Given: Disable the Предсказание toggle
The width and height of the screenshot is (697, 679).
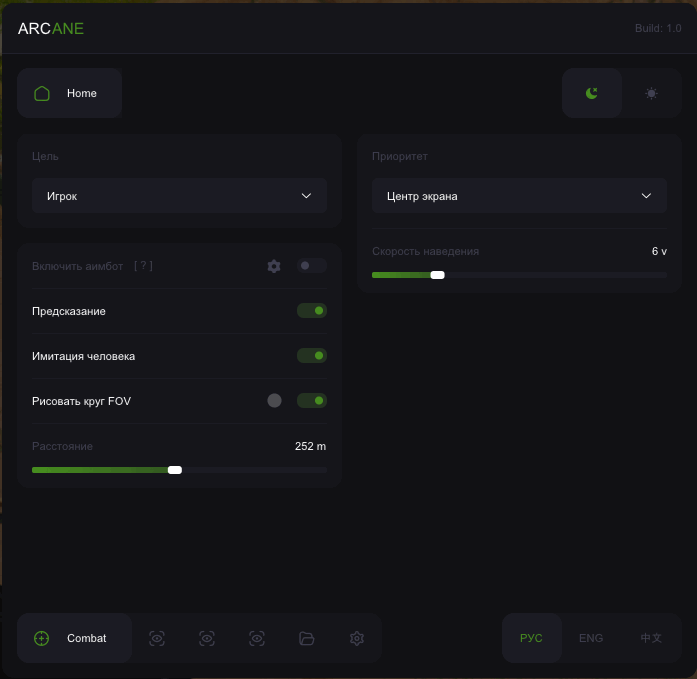Looking at the screenshot, I should [312, 311].
